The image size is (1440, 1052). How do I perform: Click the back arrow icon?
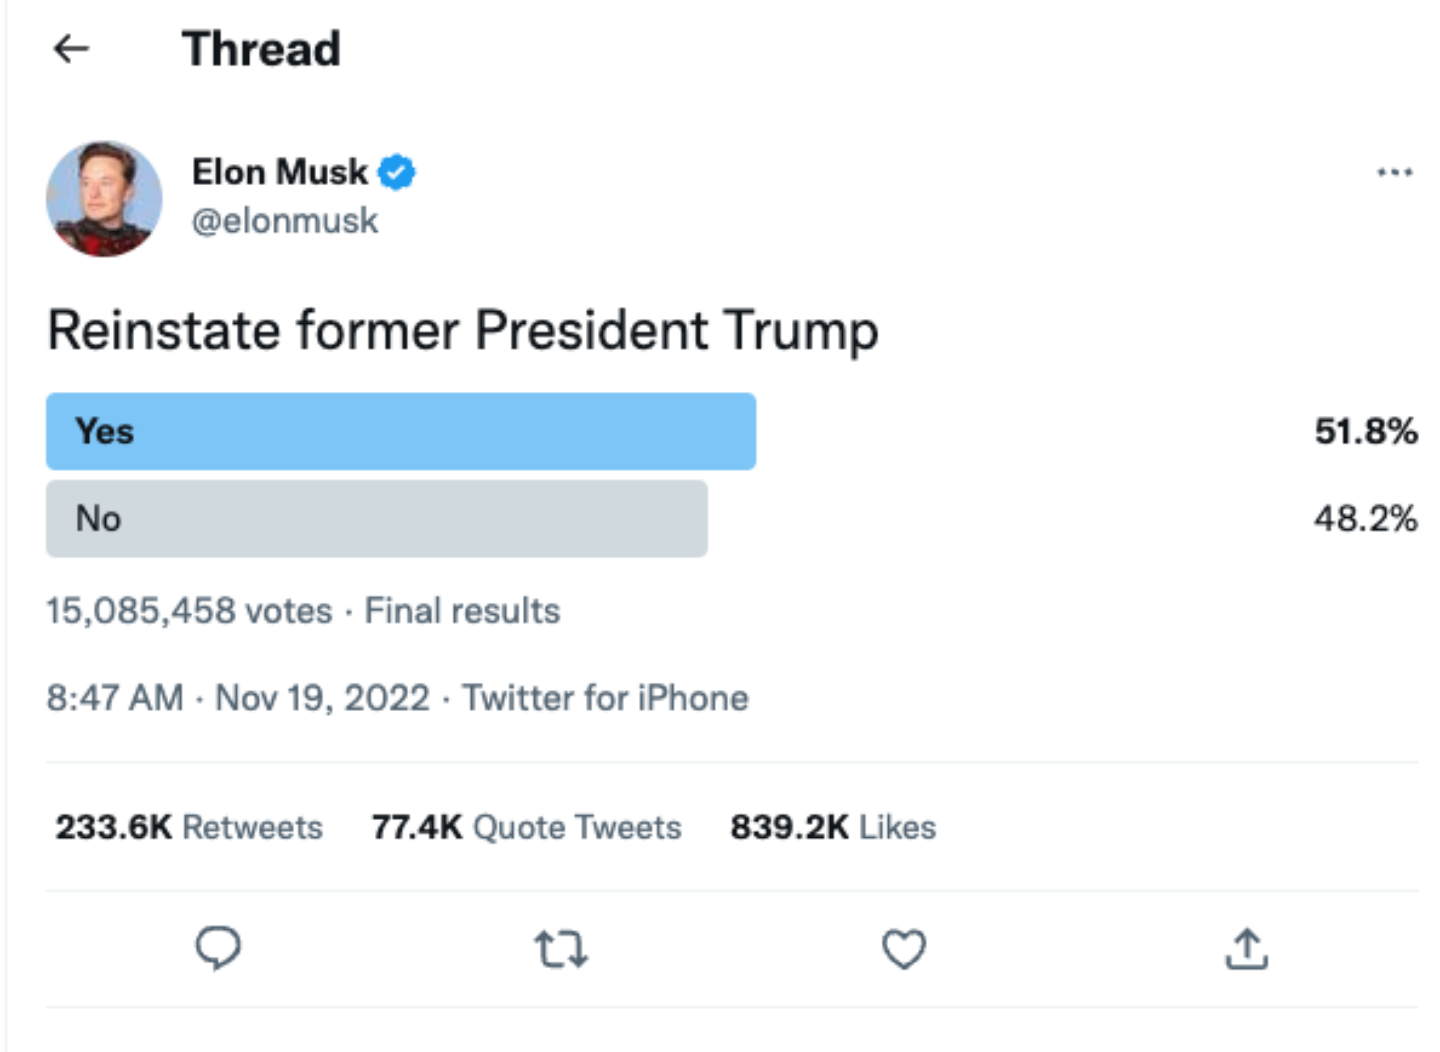pos(71,48)
